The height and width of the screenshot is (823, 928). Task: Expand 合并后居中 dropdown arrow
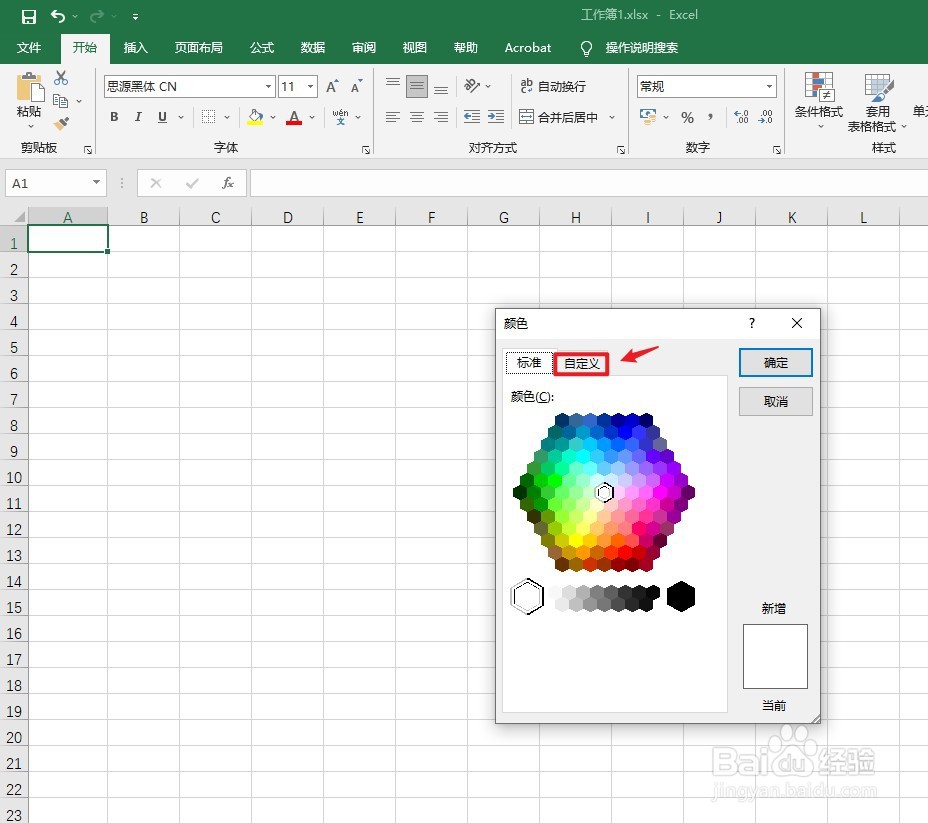pos(613,117)
